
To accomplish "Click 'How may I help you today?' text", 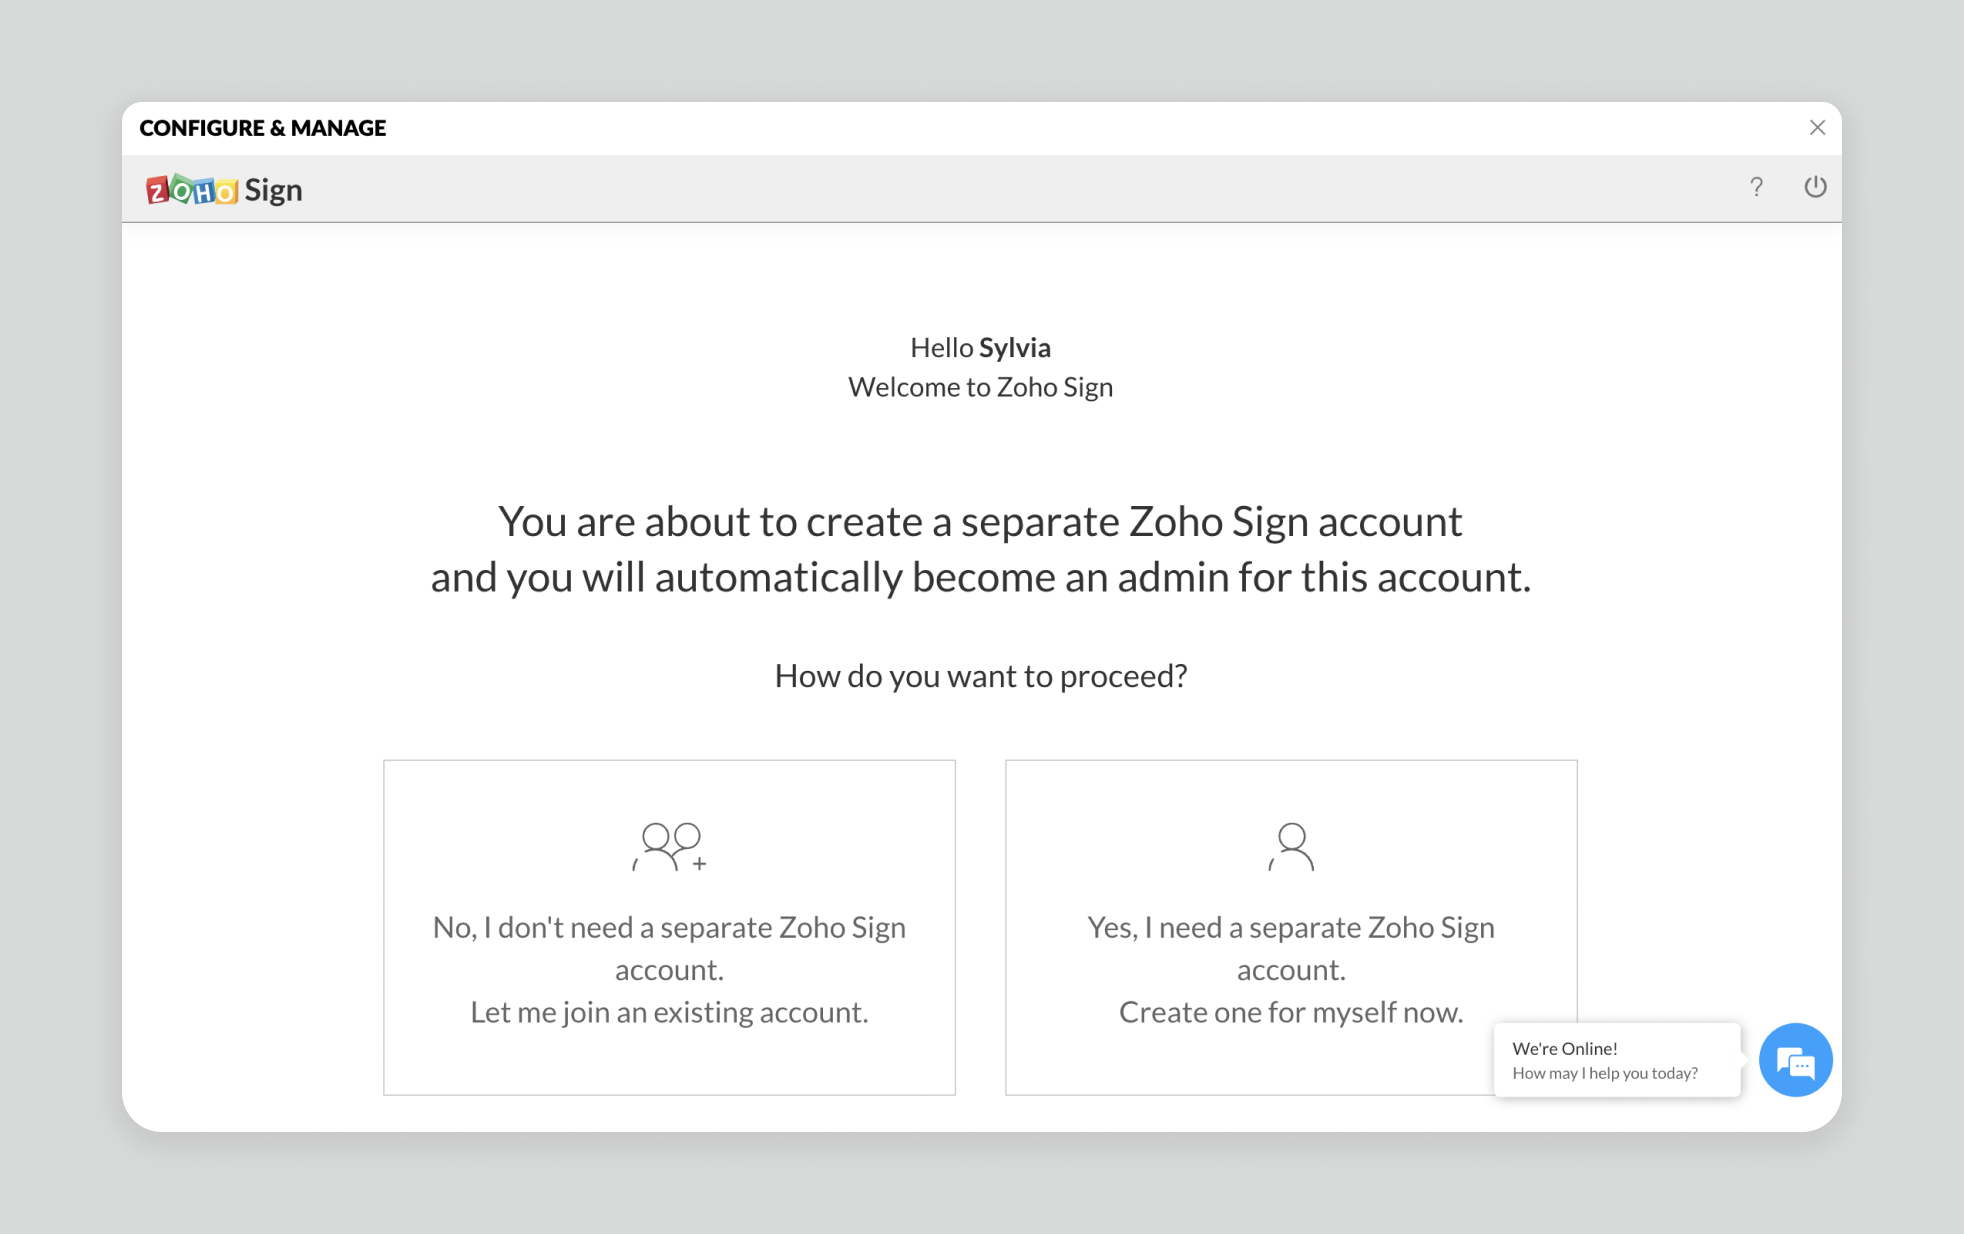I will [1605, 1073].
